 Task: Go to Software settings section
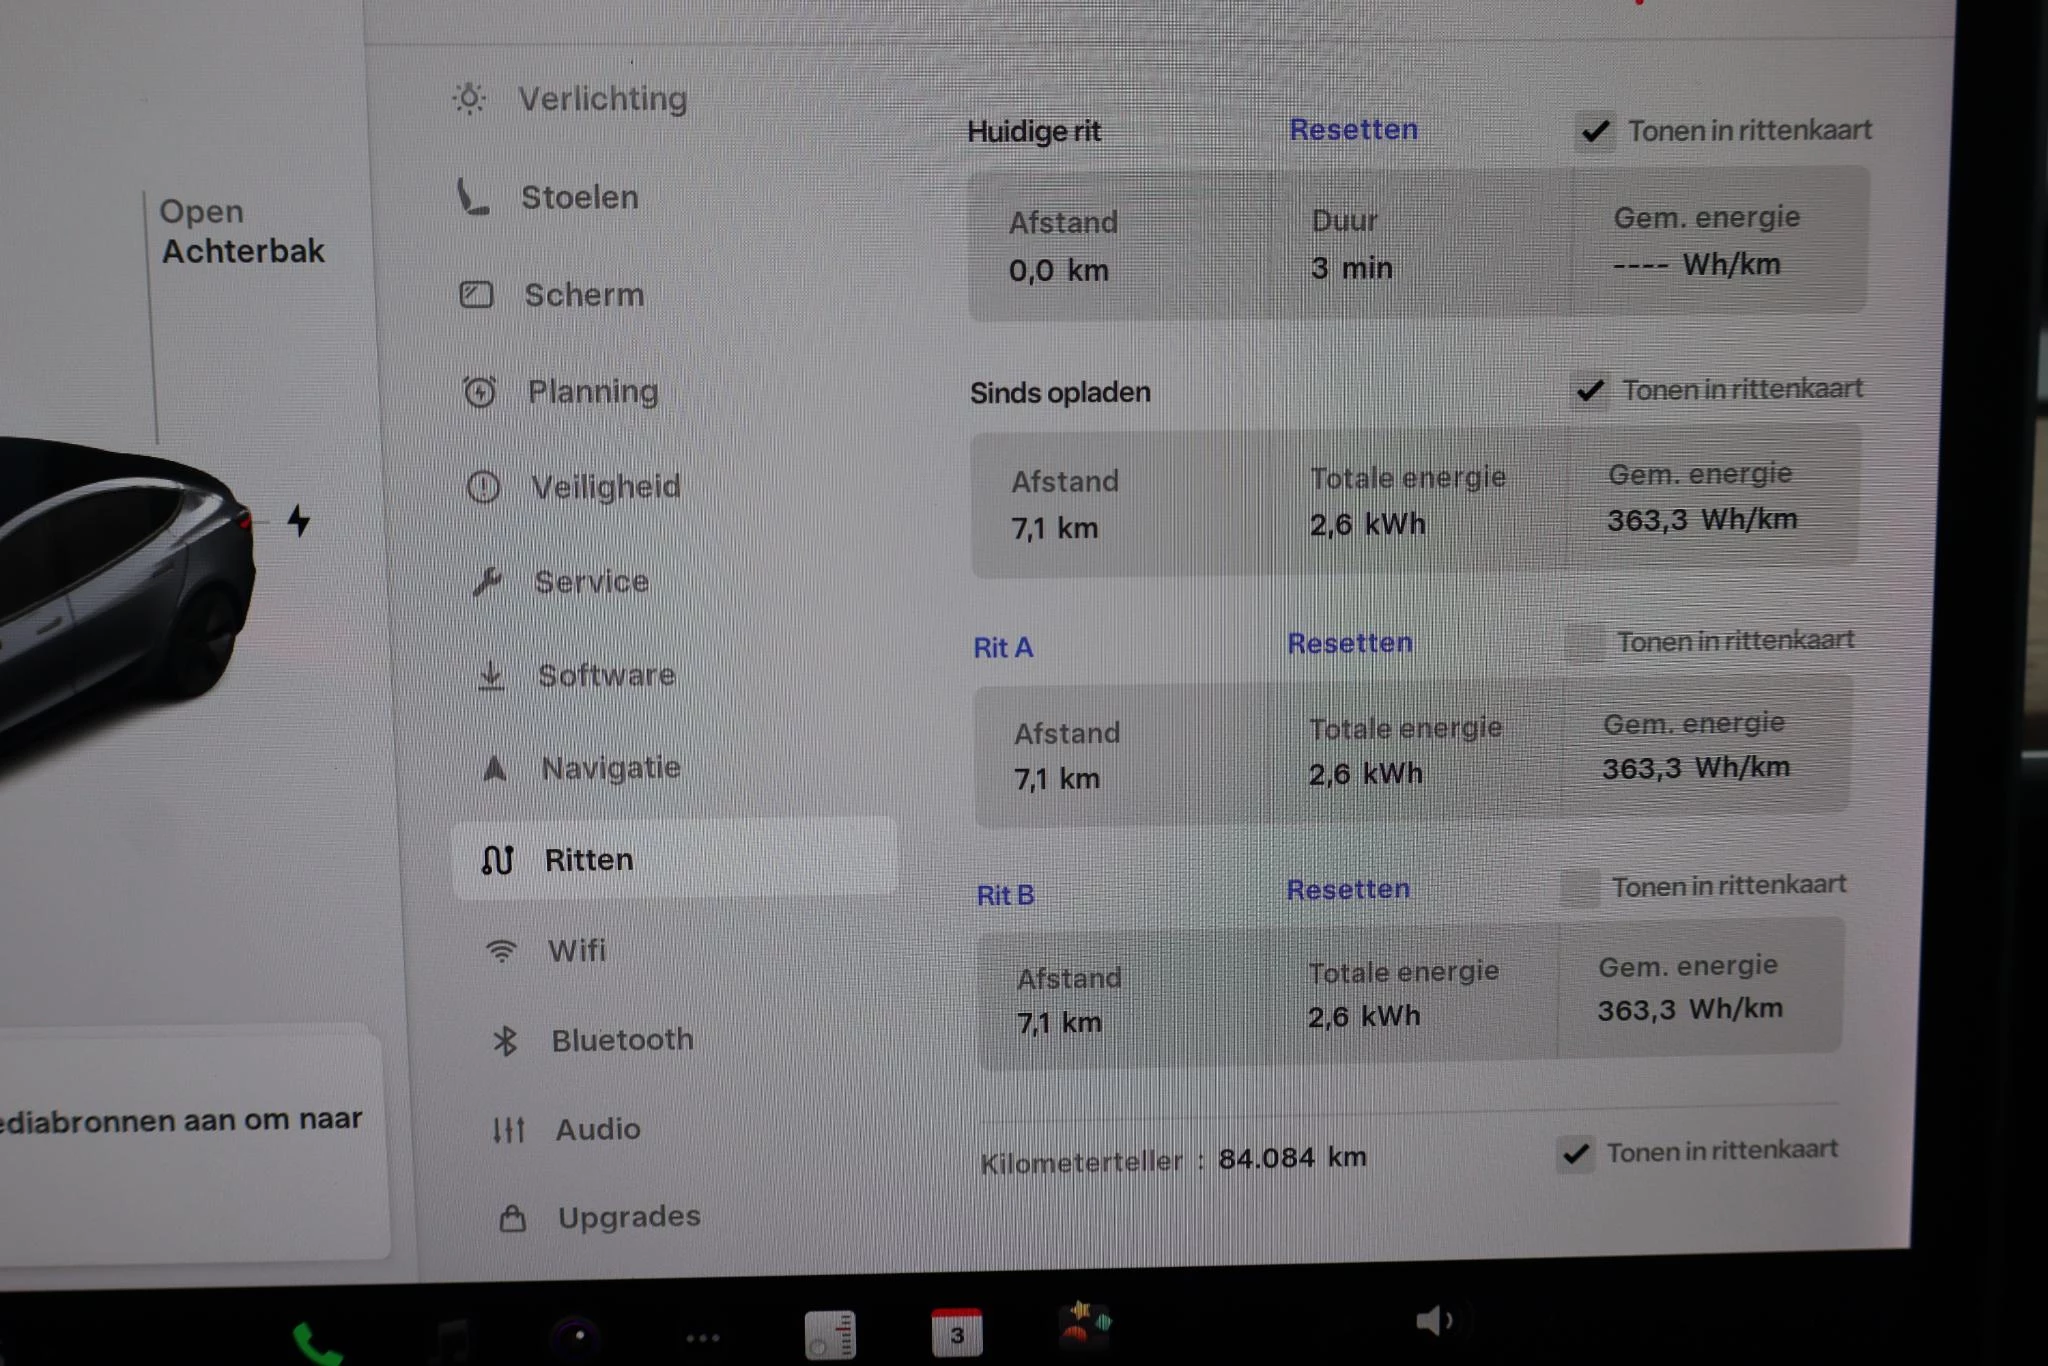[x=606, y=675]
